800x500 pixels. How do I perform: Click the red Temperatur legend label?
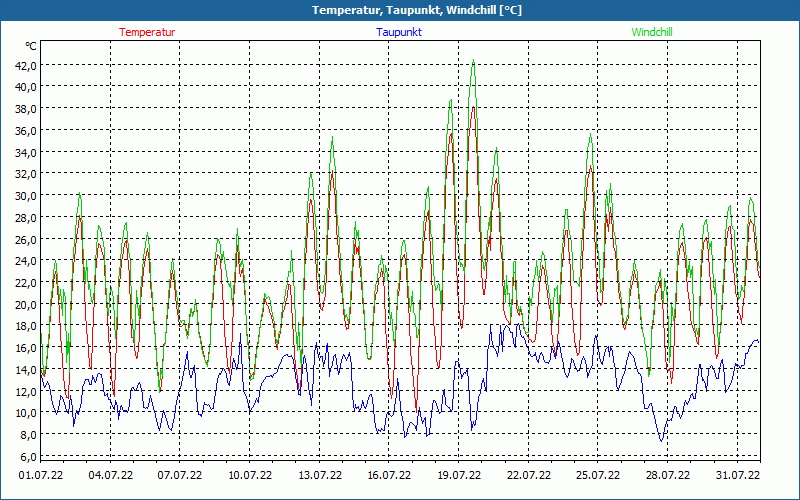tap(147, 32)
